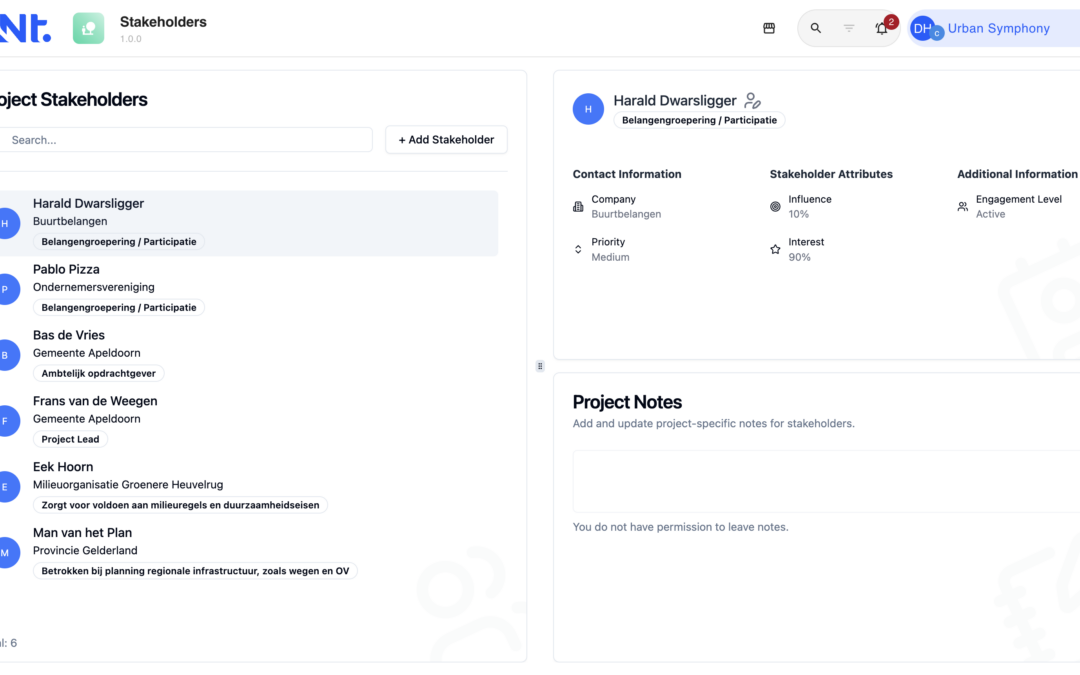Click the Priority up-down arrows icon
Screen dimensions: 1080x675
click(x=578, y=249)
